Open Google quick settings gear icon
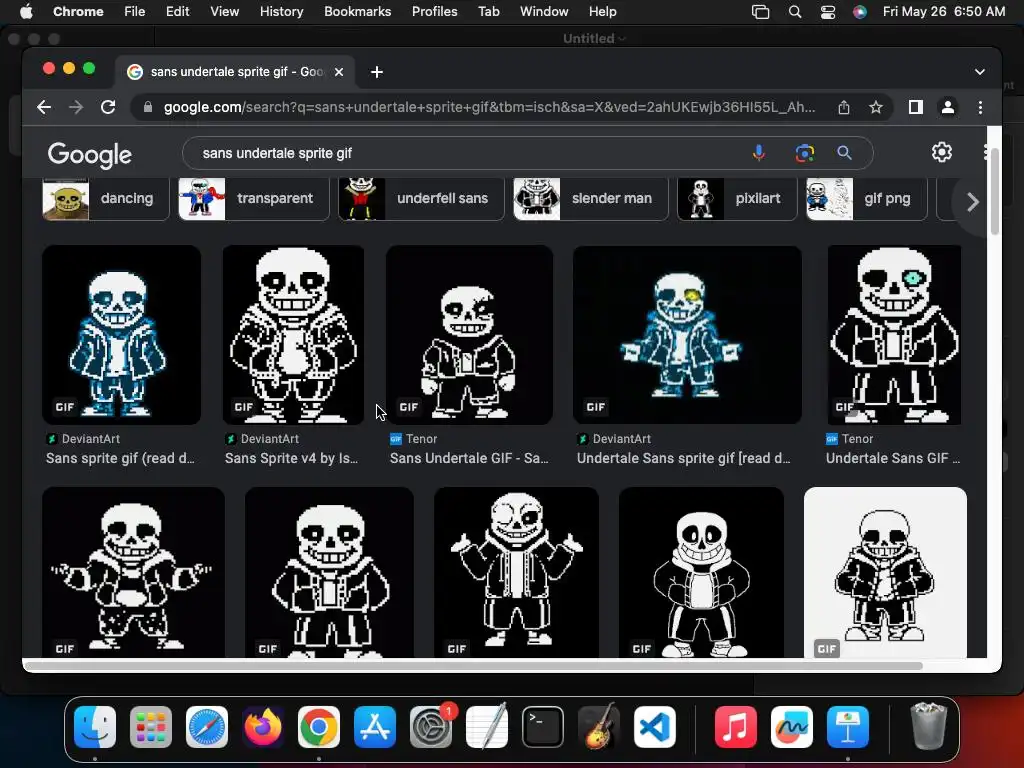1024x768 pixels. coord(942,152)
